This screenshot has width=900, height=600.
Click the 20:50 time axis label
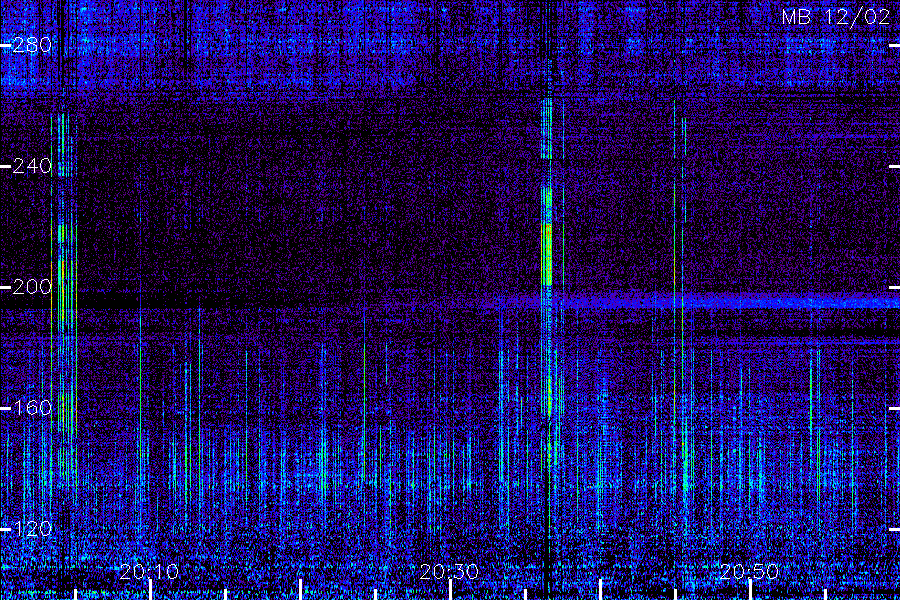(750, 572)
